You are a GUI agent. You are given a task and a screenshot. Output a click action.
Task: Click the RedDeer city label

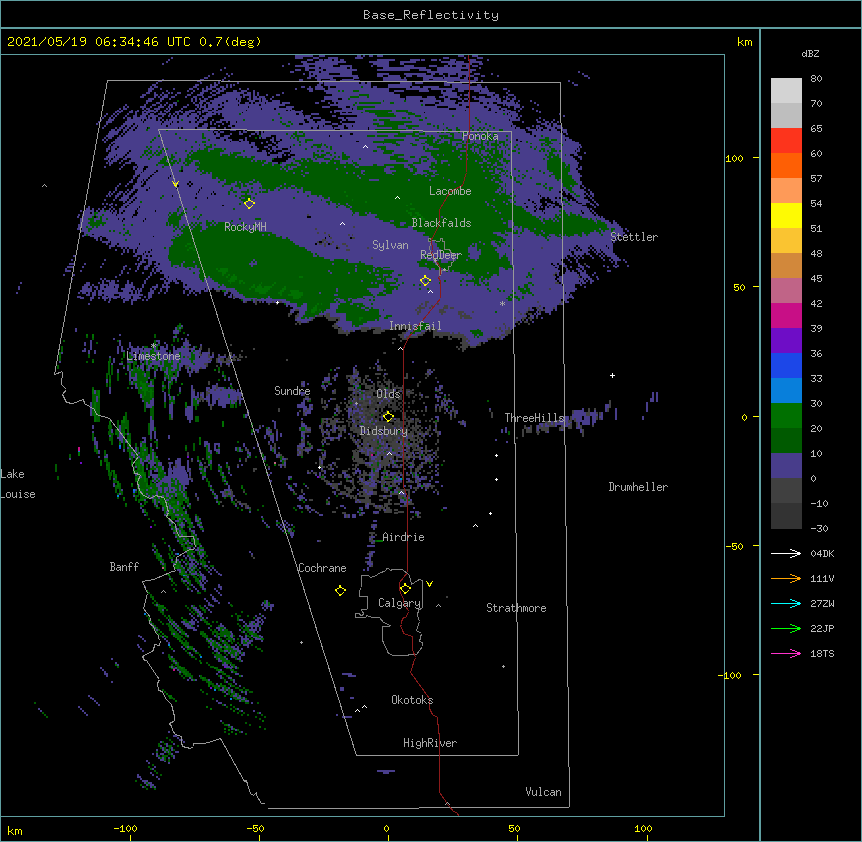pyautogui.click(x=441, y=255)
